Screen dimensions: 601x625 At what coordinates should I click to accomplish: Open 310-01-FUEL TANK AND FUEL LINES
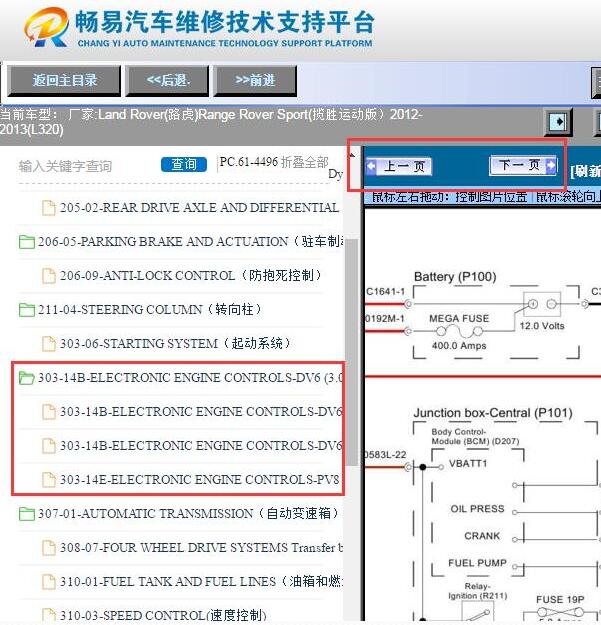tap(201, 582)
